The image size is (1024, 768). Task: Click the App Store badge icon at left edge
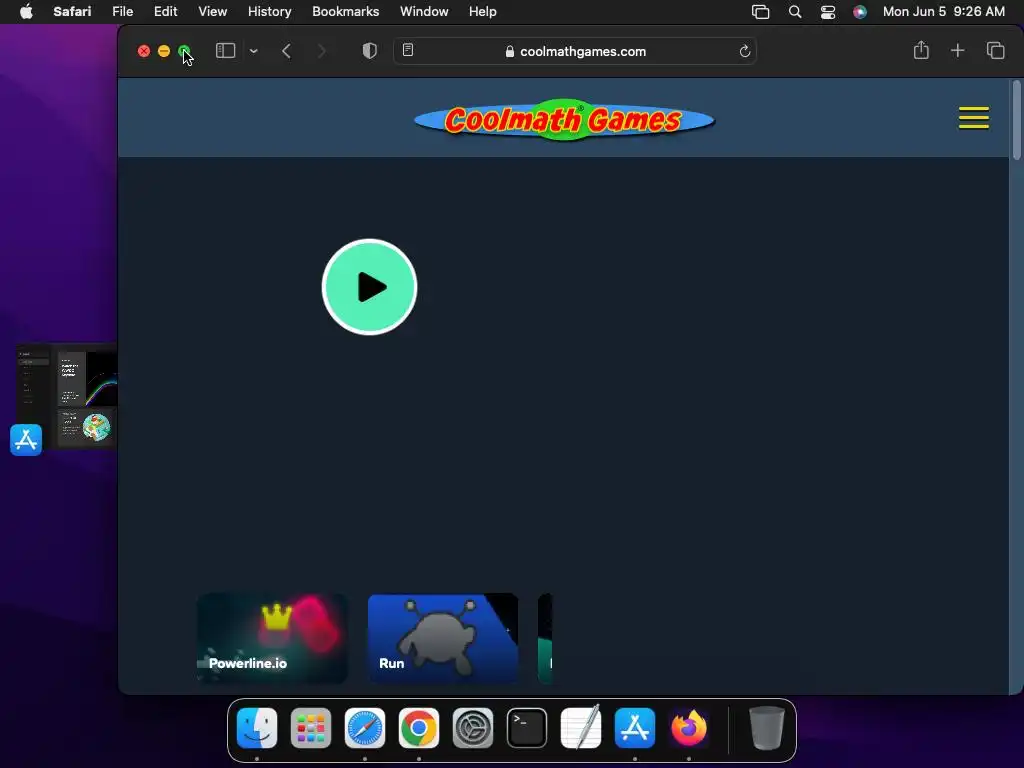coord(26,440)
